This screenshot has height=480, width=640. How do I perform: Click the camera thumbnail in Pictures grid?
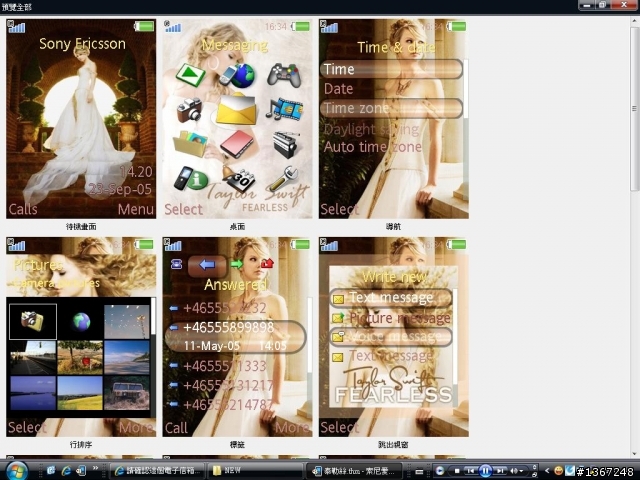33,322
